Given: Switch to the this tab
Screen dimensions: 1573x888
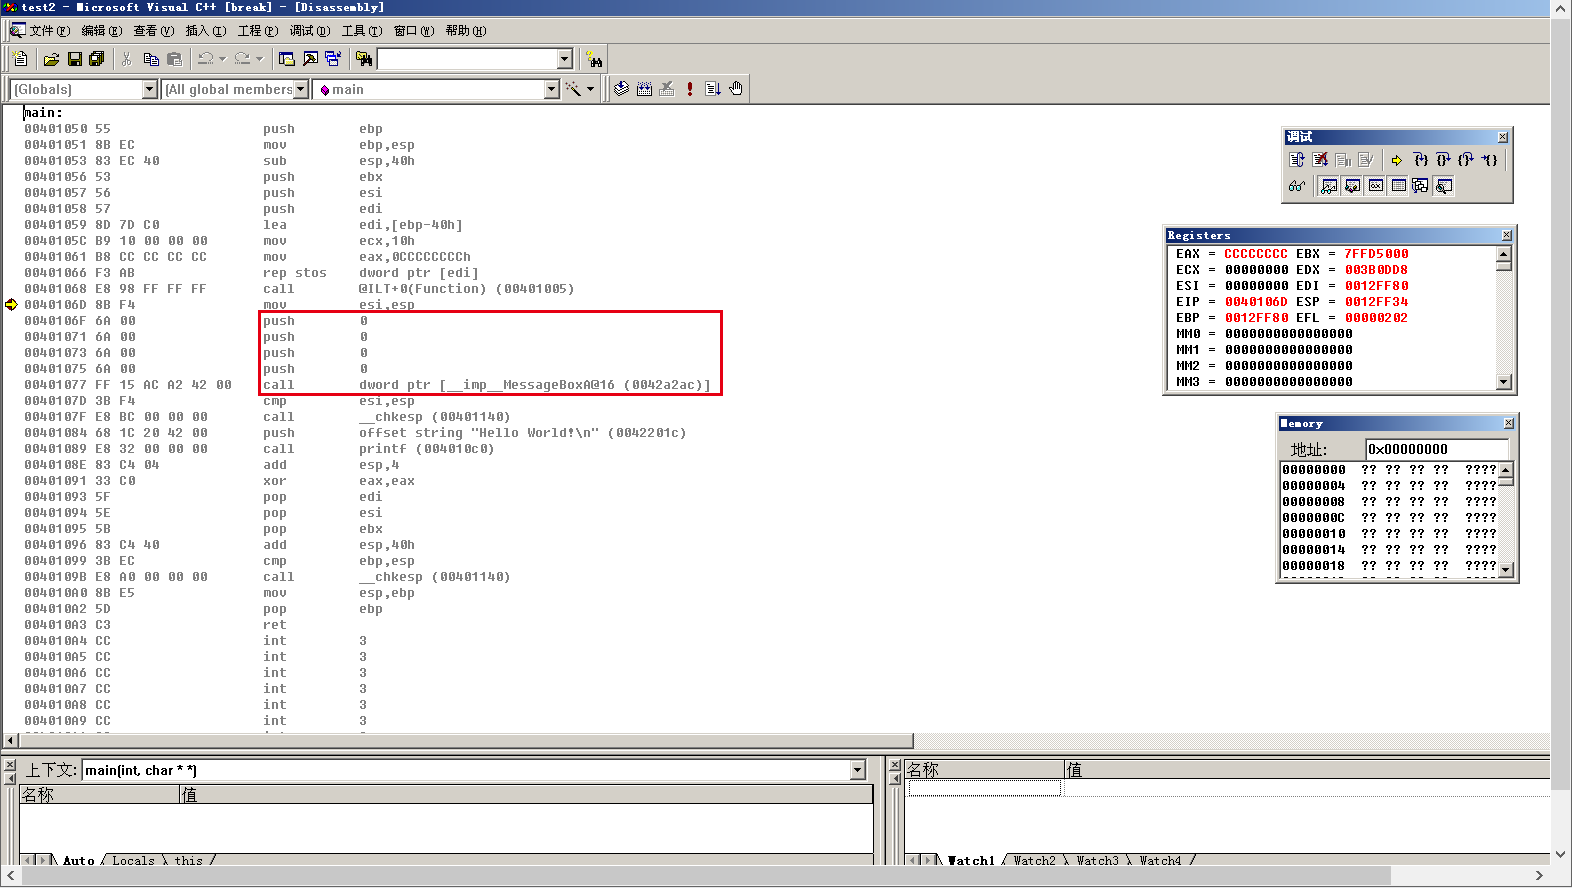Looking at the screenshot, I should (189, 860).
